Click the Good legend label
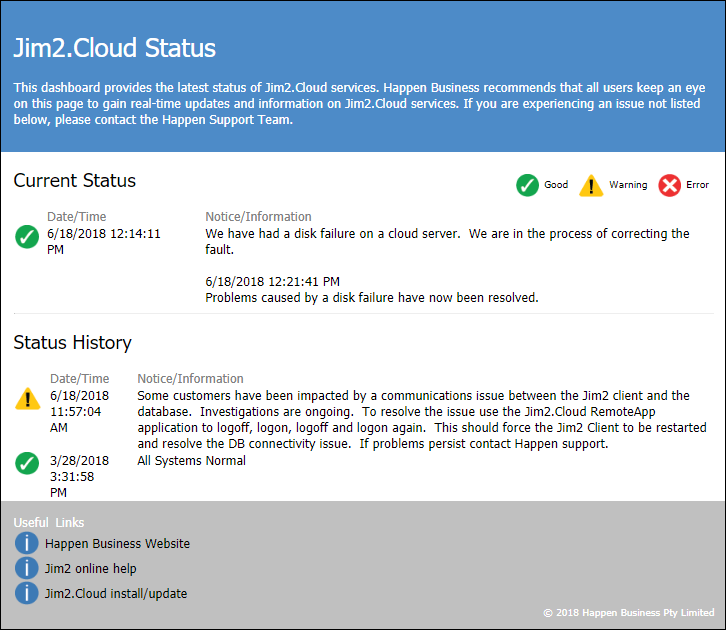726x630 pixels. pos(556,185)
